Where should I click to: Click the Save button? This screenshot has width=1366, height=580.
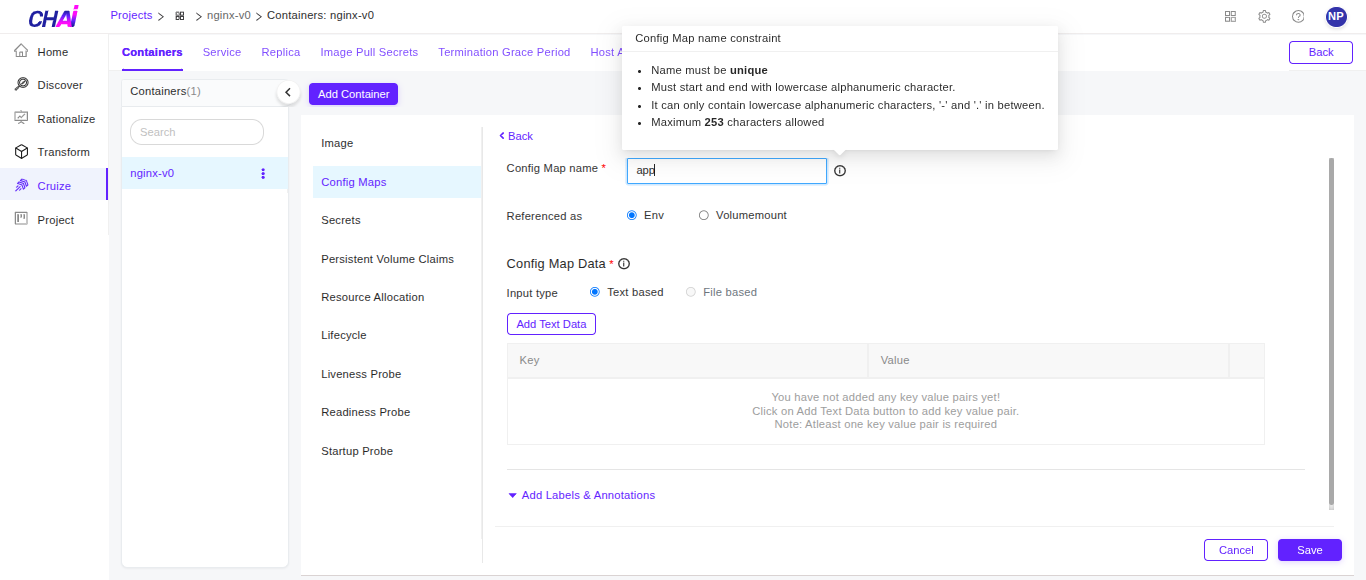[1309, 550]
